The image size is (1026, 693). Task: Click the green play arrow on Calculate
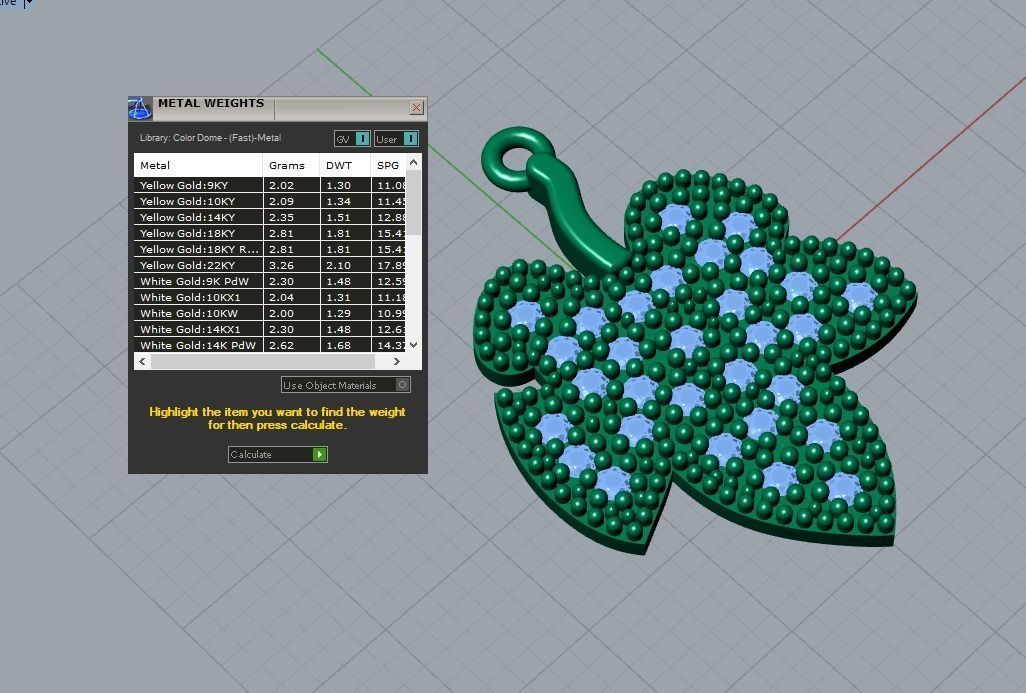319,454
